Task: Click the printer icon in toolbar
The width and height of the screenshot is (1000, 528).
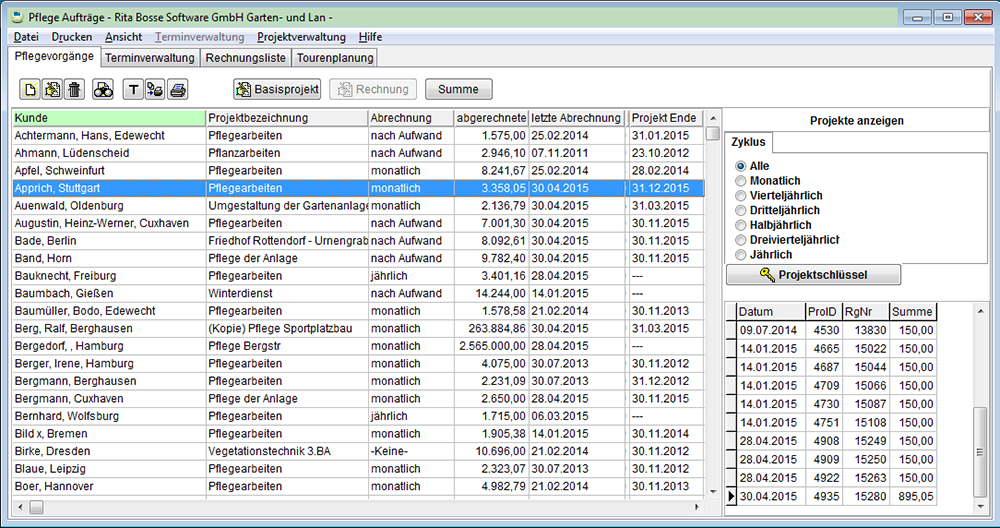Action: point(177,90)
